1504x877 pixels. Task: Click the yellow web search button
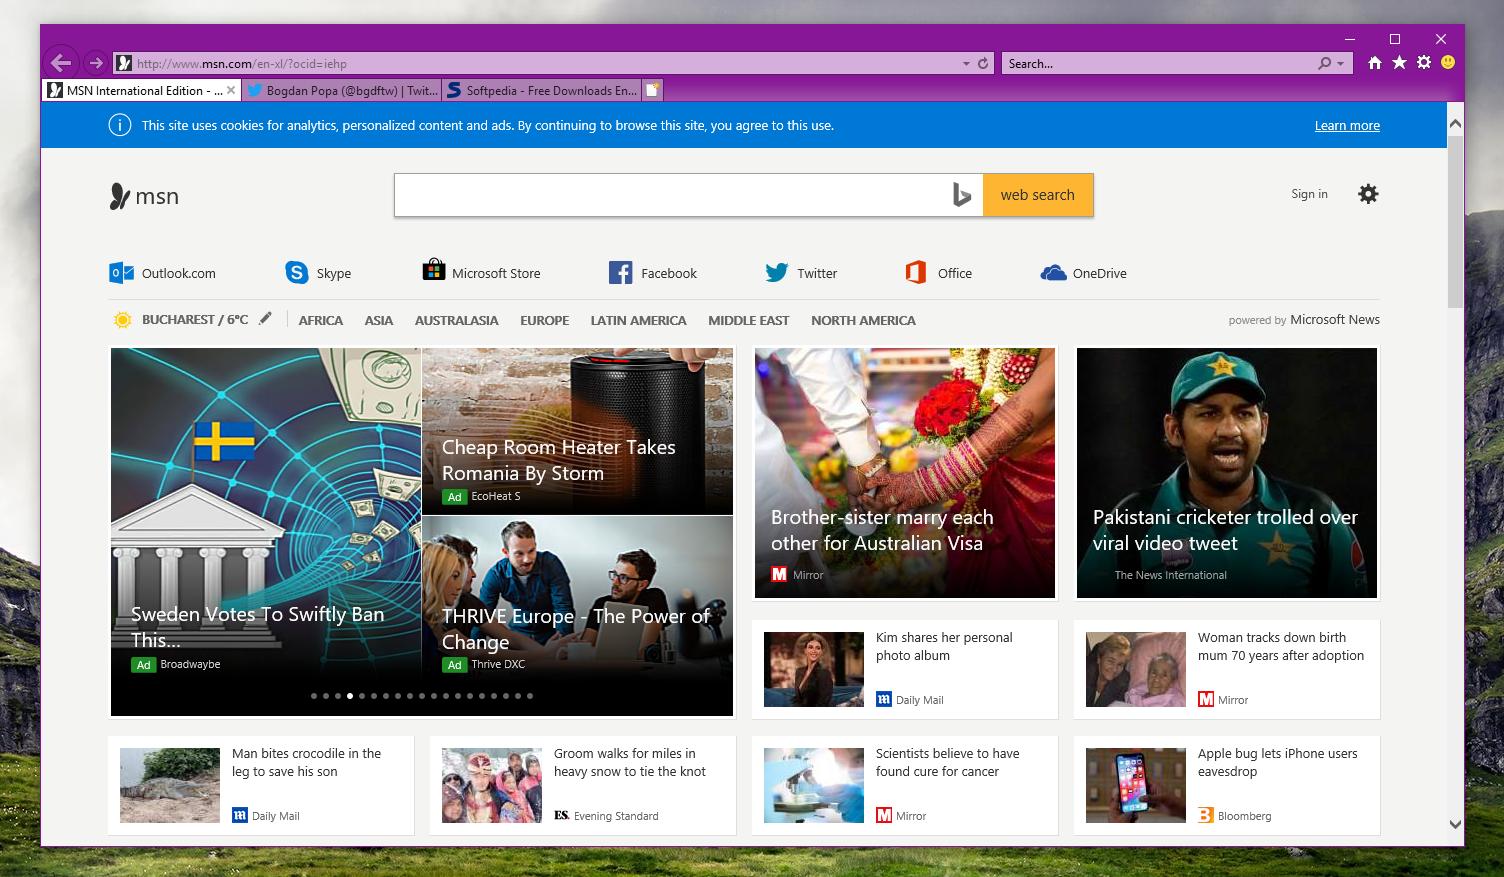click(1038, 195)
